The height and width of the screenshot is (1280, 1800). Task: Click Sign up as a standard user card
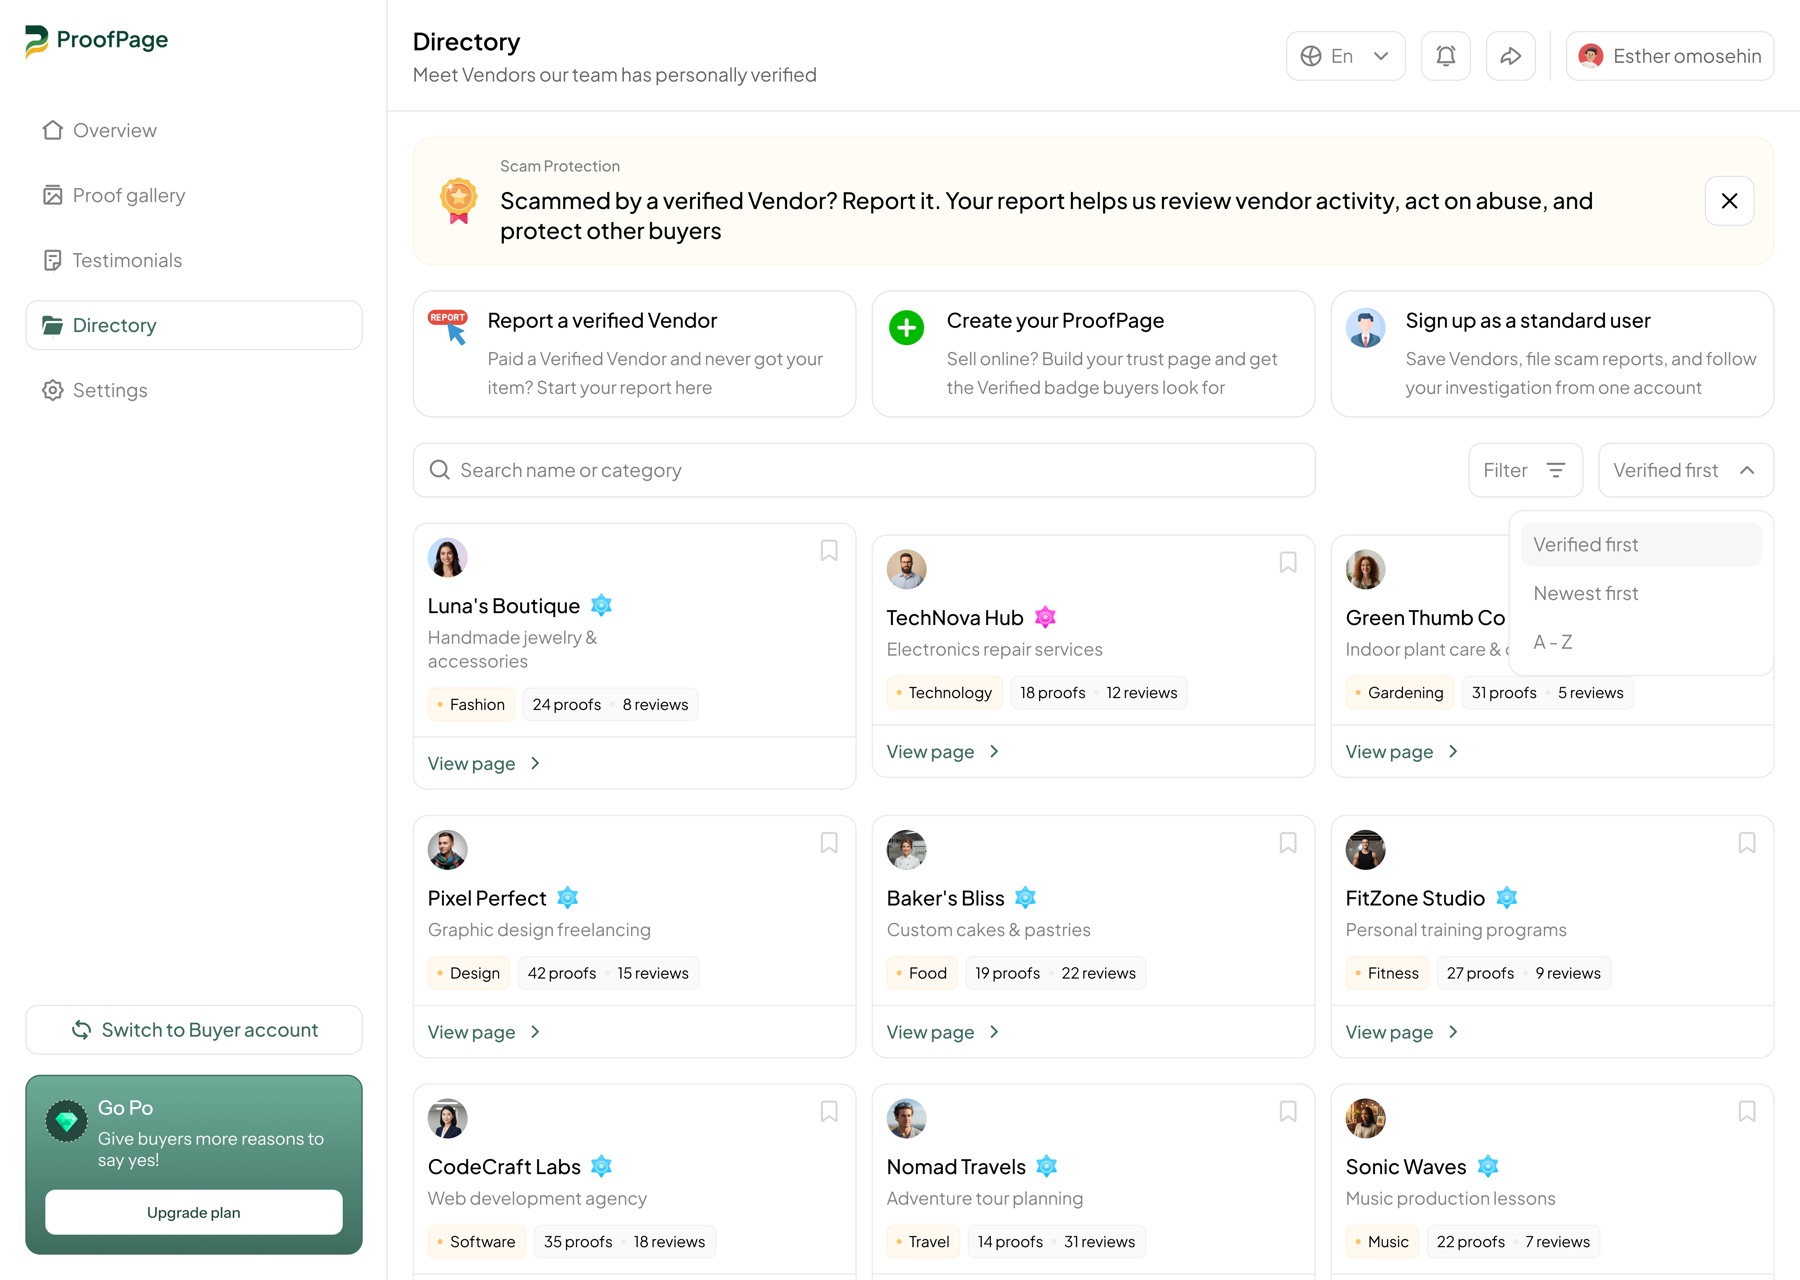[1553, 354]
